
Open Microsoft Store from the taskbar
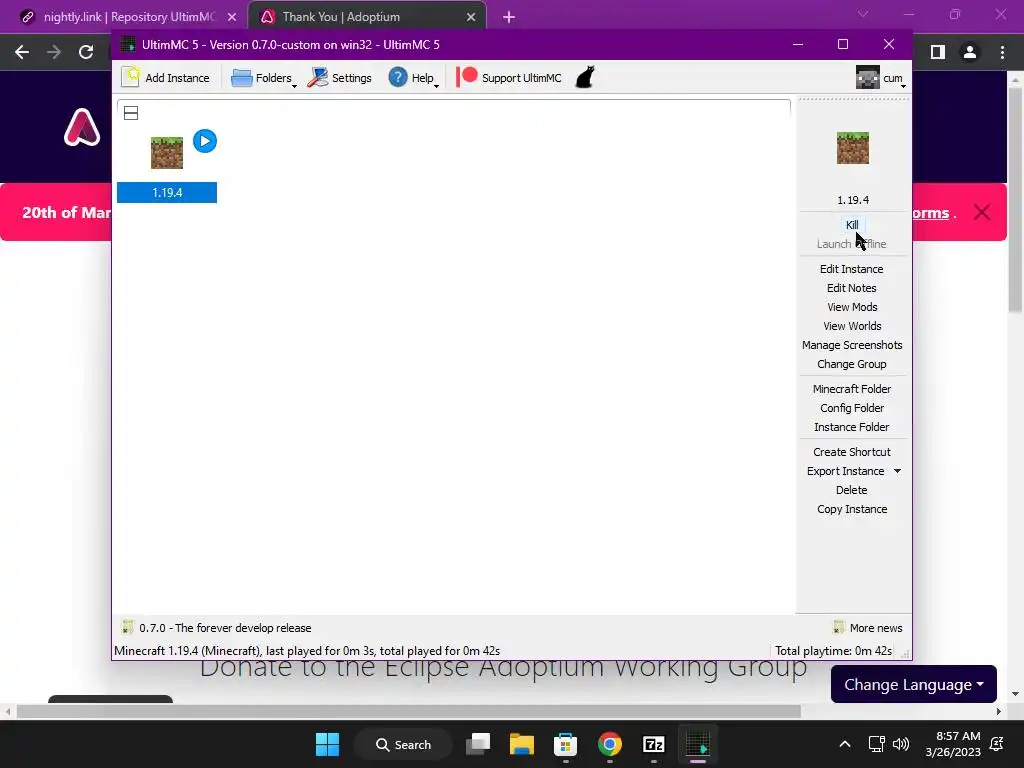pos(566,744)
